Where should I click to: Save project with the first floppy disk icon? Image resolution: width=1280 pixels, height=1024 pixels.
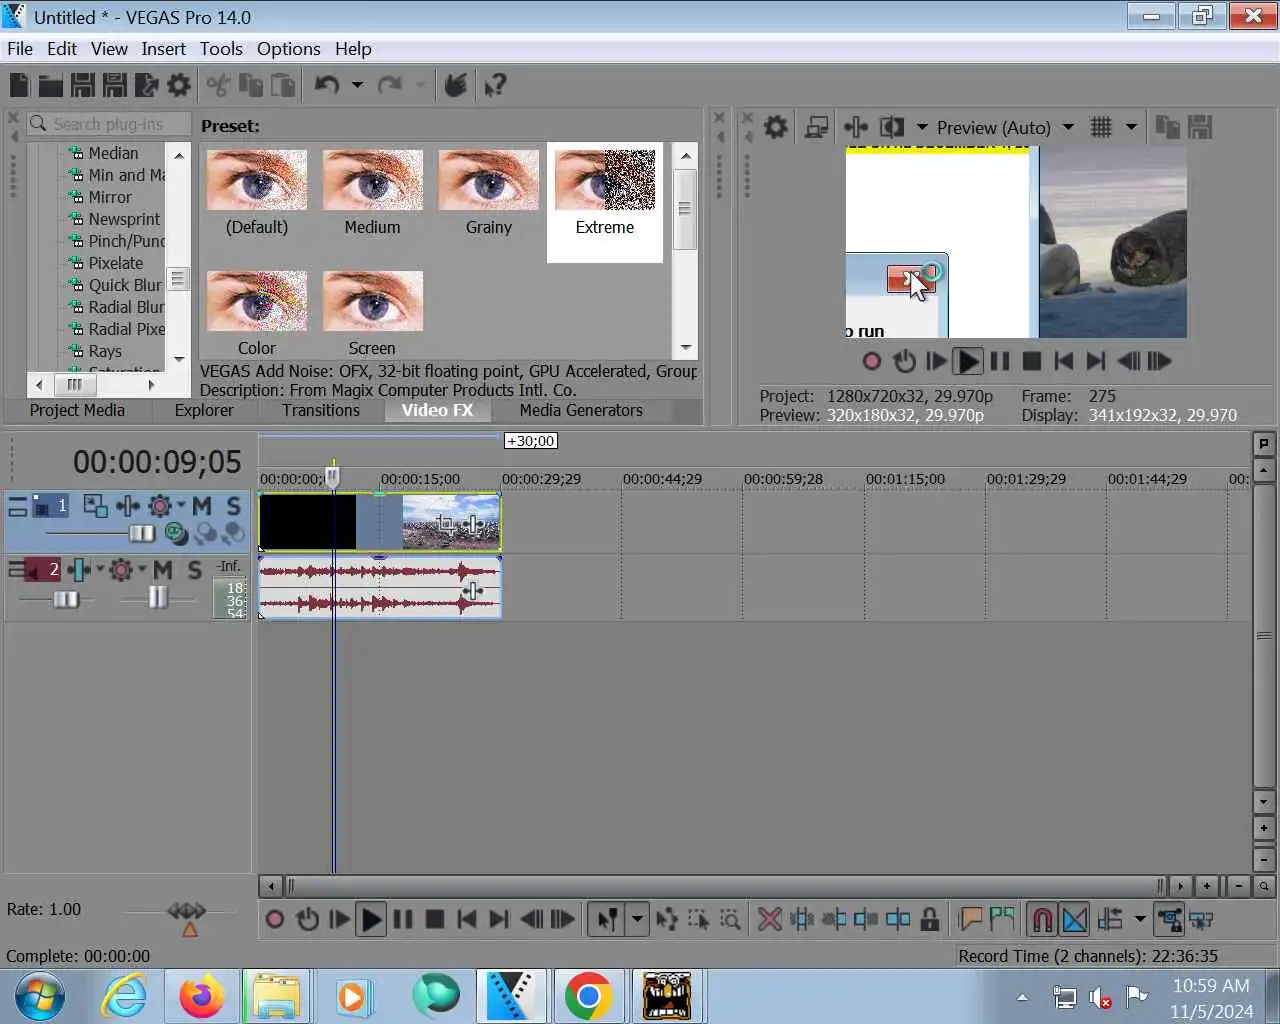[83, 86]
